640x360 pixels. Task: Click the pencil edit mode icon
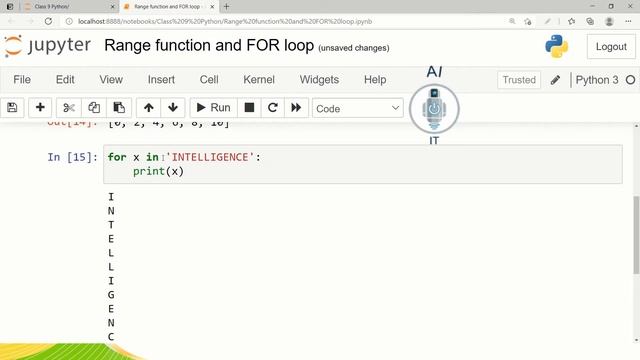click(x=555, y=80)
